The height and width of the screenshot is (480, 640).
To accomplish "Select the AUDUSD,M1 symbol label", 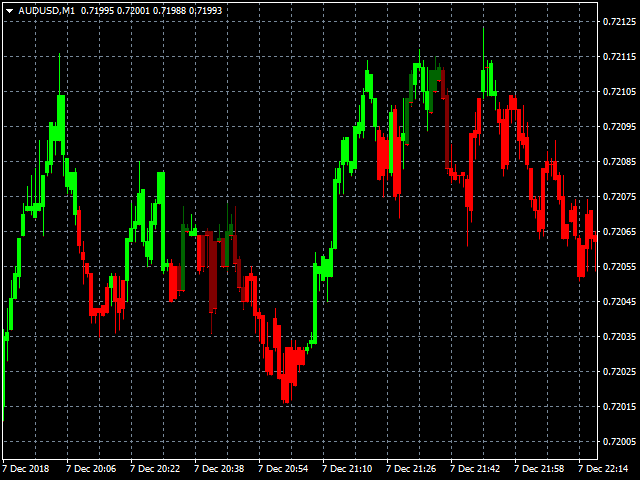I will (47, 11).
